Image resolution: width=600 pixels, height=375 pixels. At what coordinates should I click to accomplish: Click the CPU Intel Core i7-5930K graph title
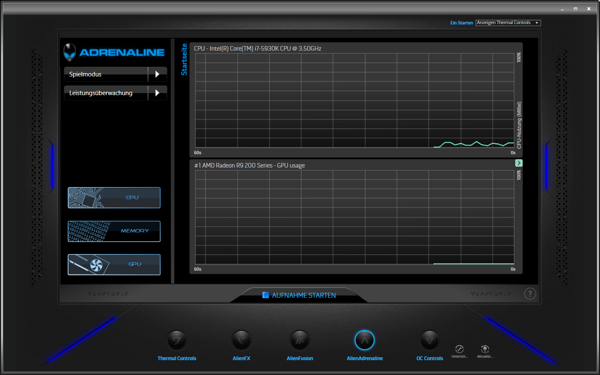257,49
